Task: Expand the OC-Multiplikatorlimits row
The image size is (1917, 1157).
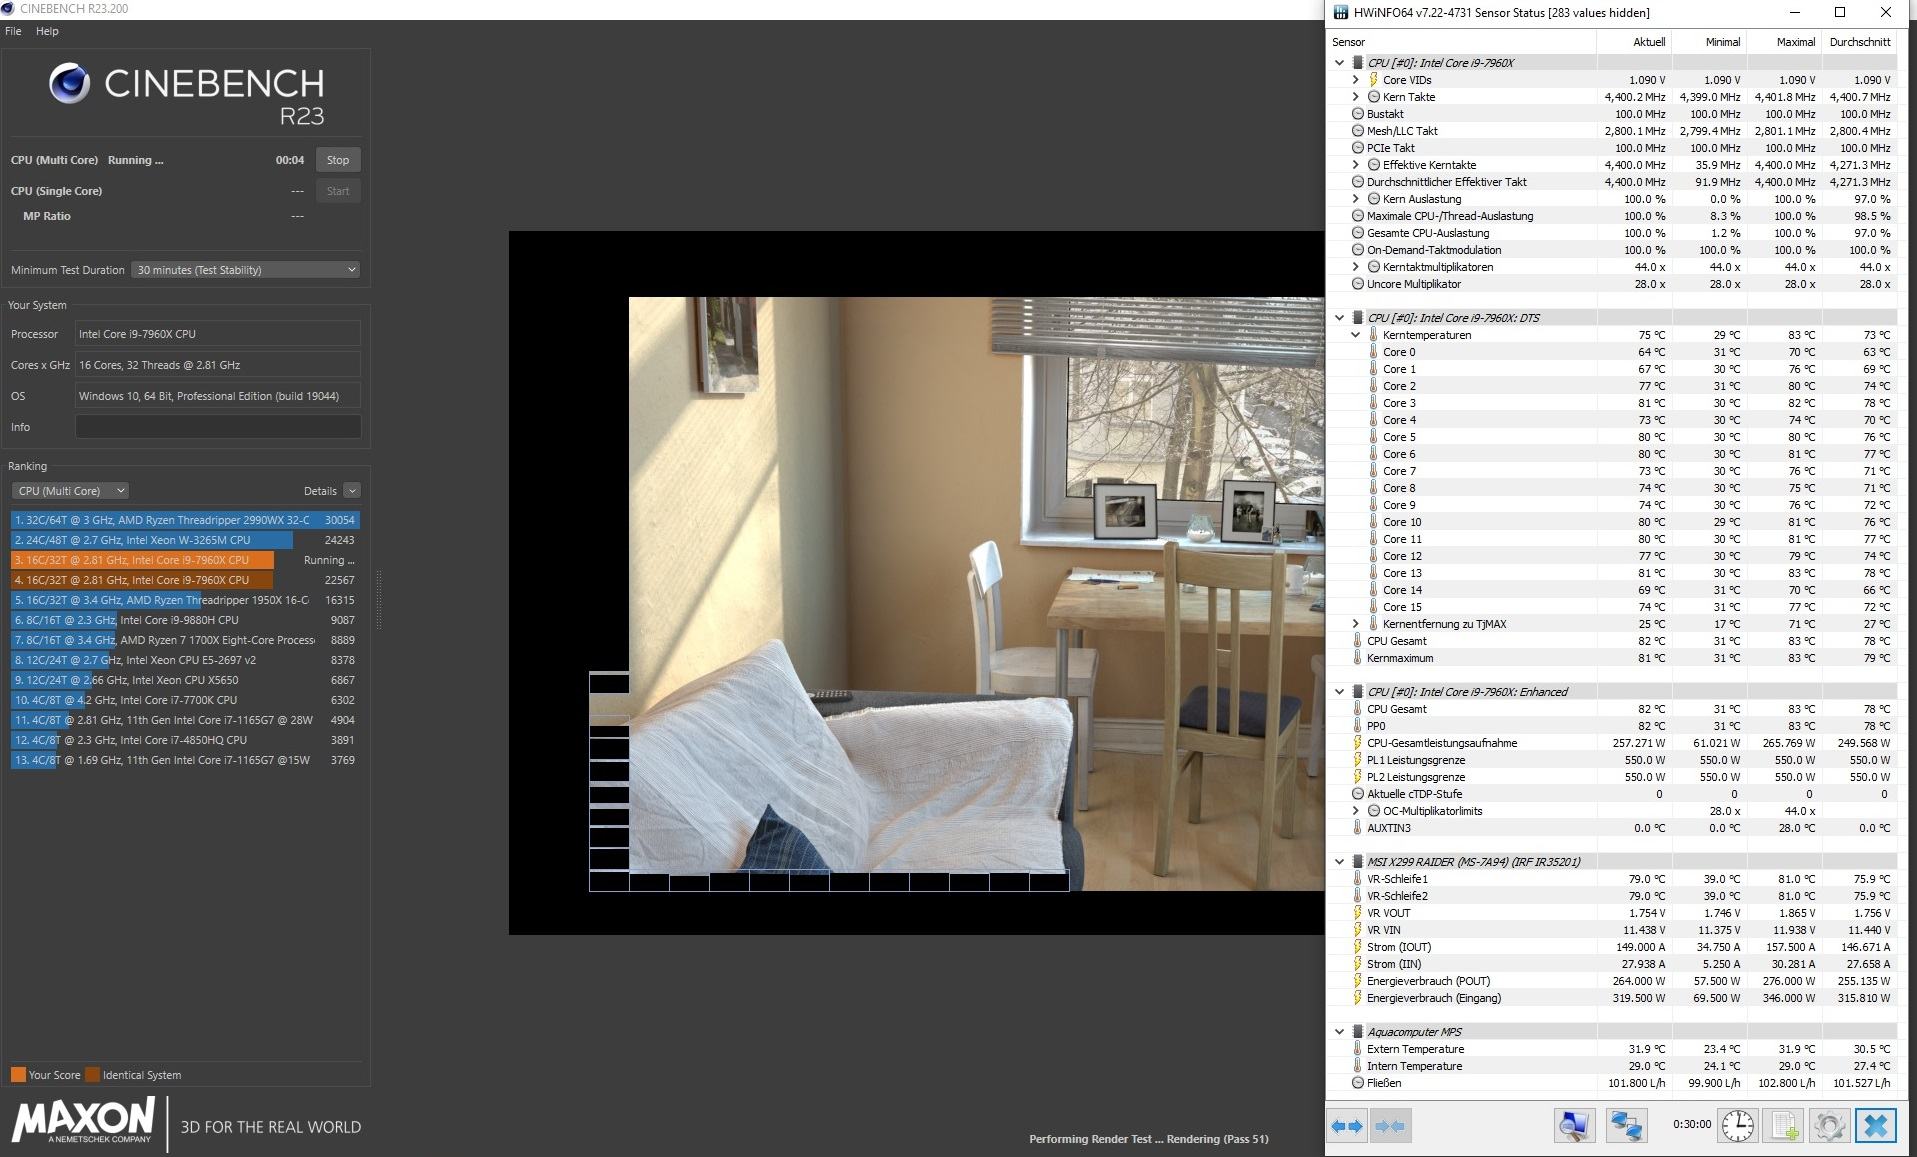Action: point(1355,811)
